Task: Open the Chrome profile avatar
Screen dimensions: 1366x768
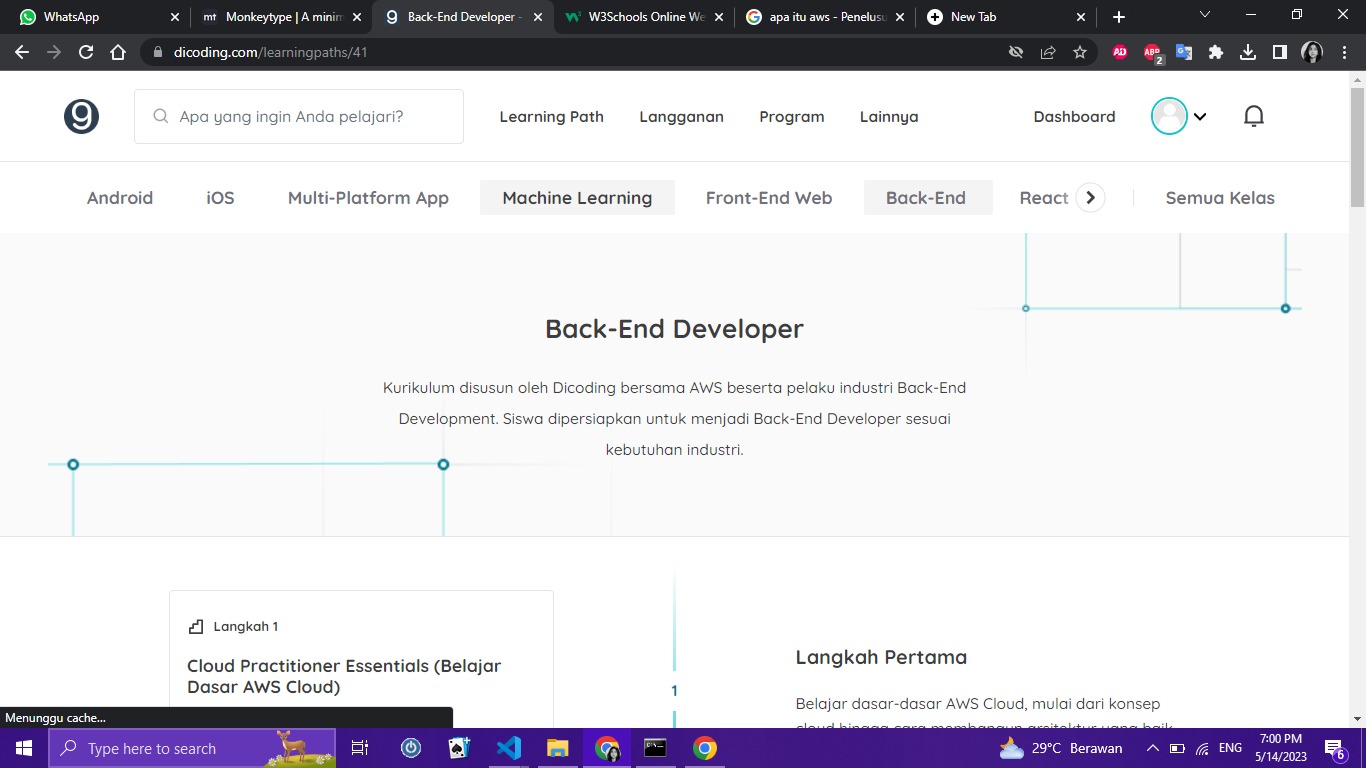Action: pyautogui.click(x=1312, y=52)
